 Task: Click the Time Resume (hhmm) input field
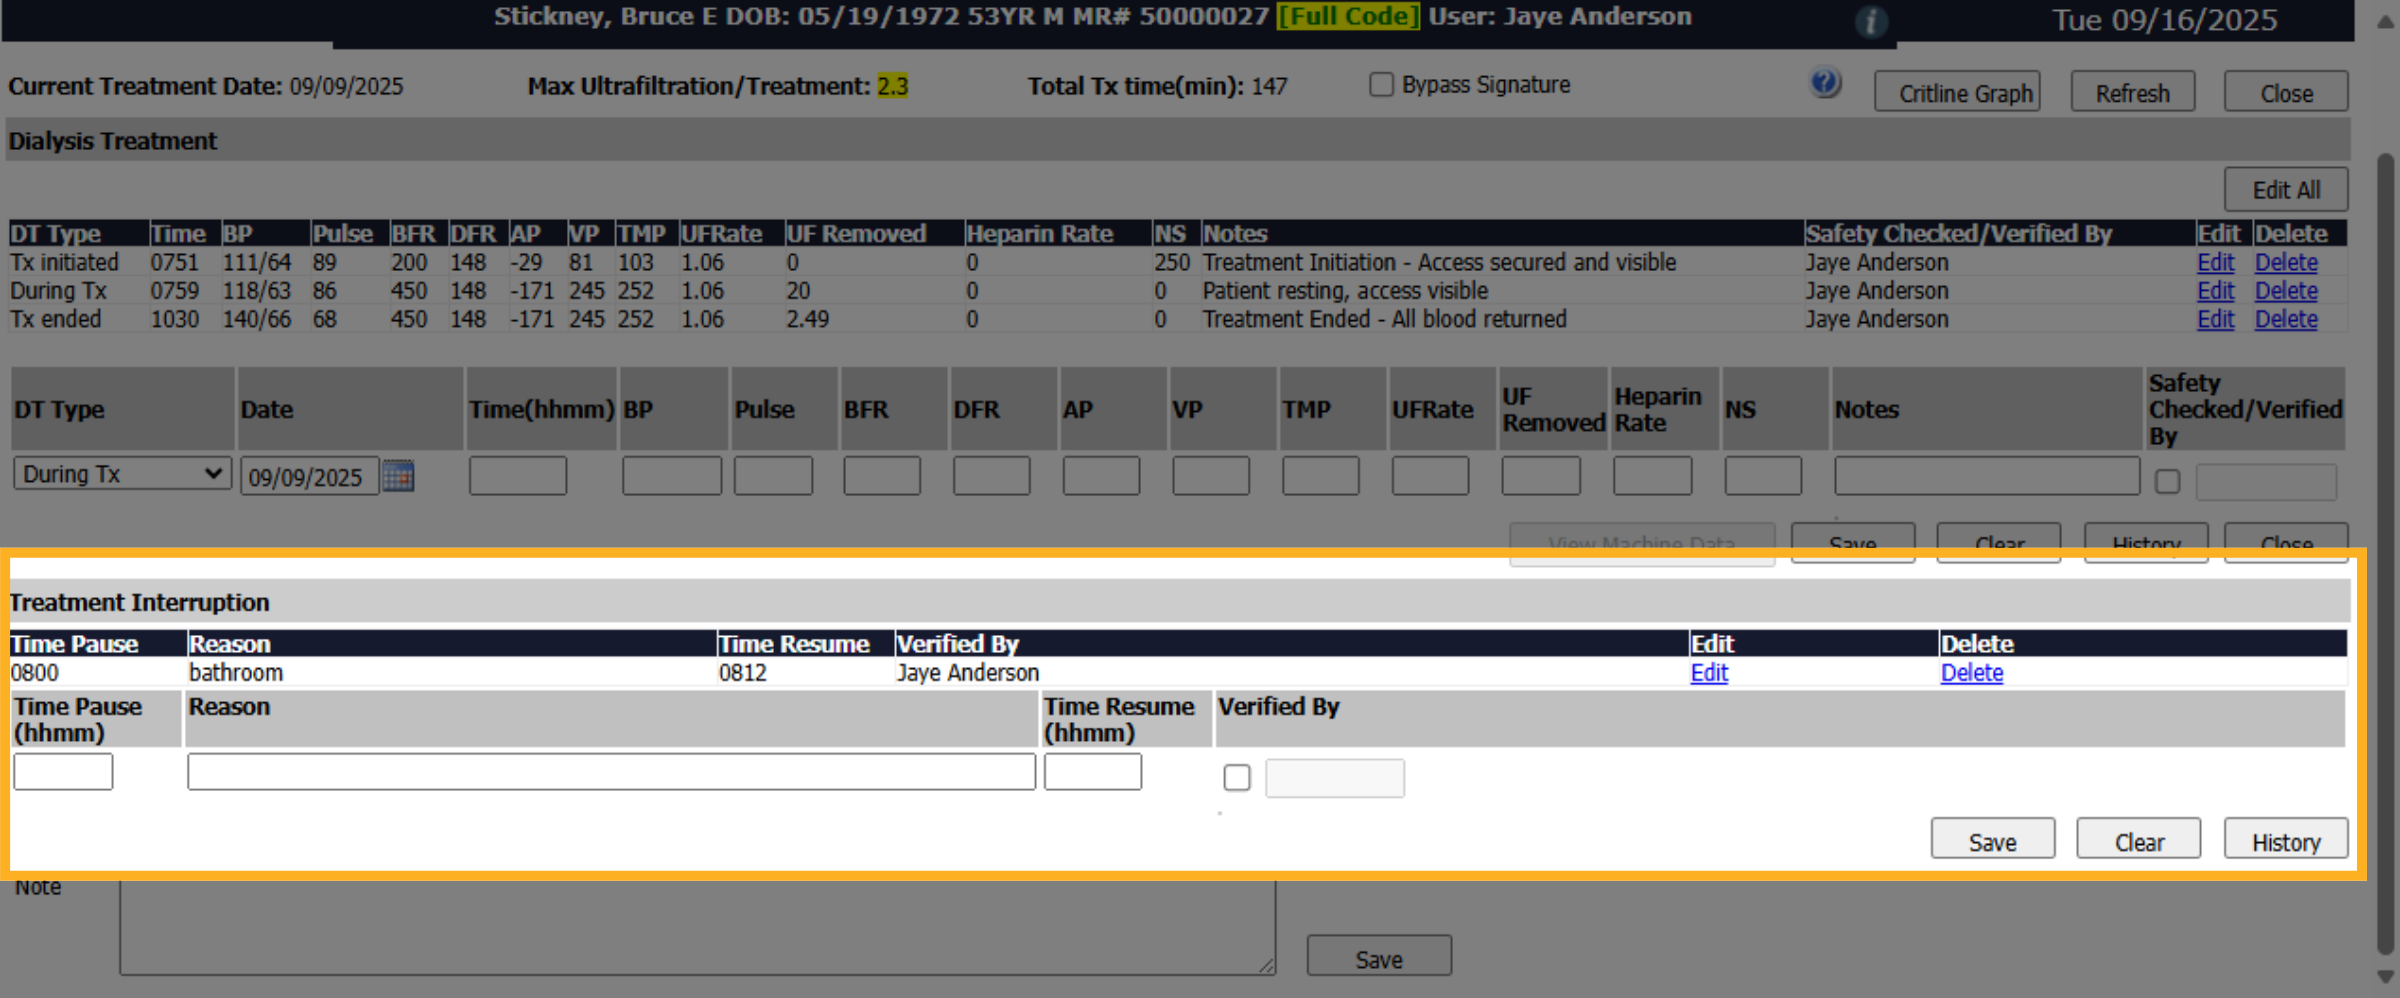1093,772
